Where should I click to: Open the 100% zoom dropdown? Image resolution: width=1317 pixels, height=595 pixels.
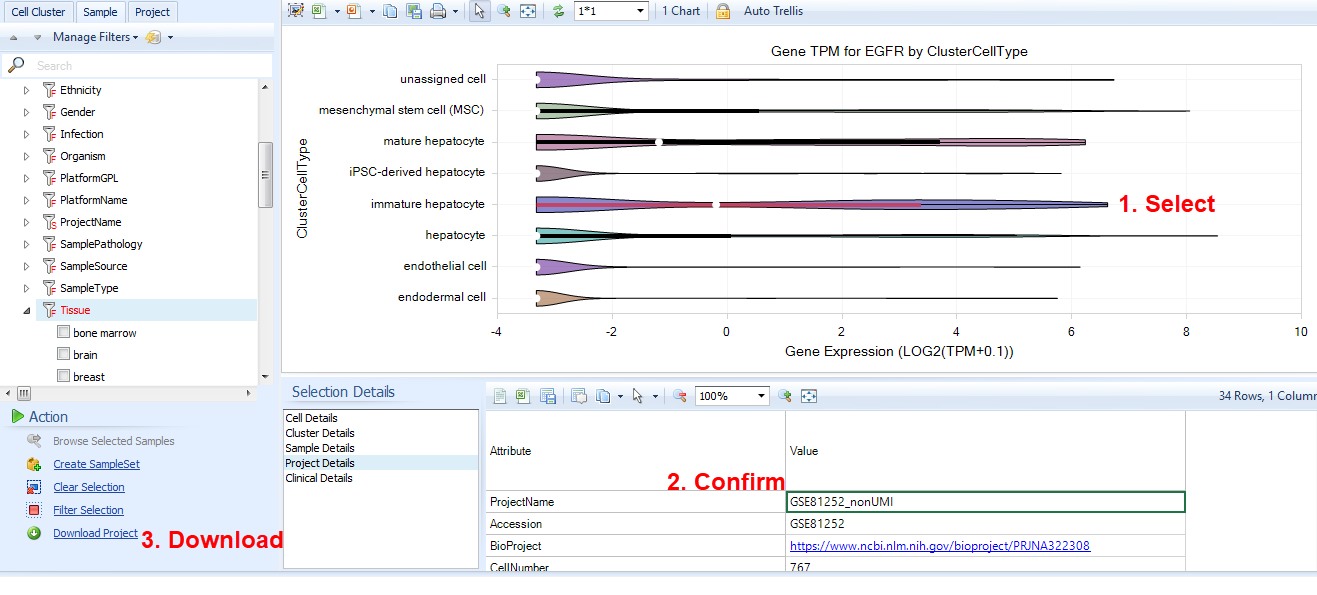tap(761, 396)
